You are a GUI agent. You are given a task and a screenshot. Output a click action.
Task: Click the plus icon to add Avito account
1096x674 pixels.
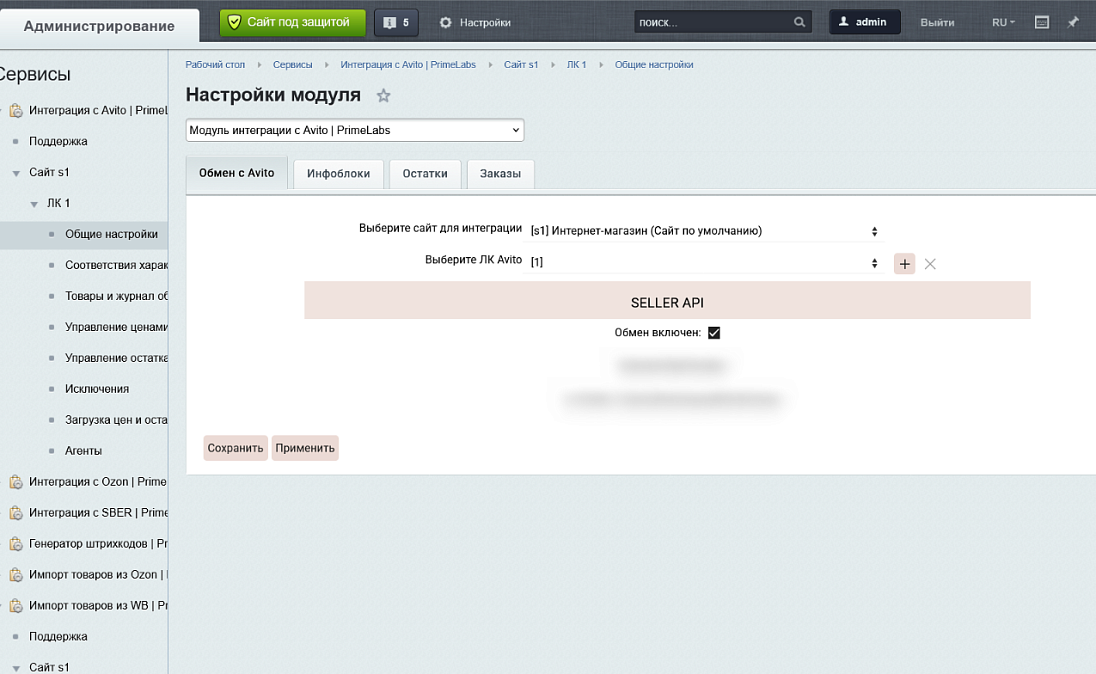click(x=904, y=264)
